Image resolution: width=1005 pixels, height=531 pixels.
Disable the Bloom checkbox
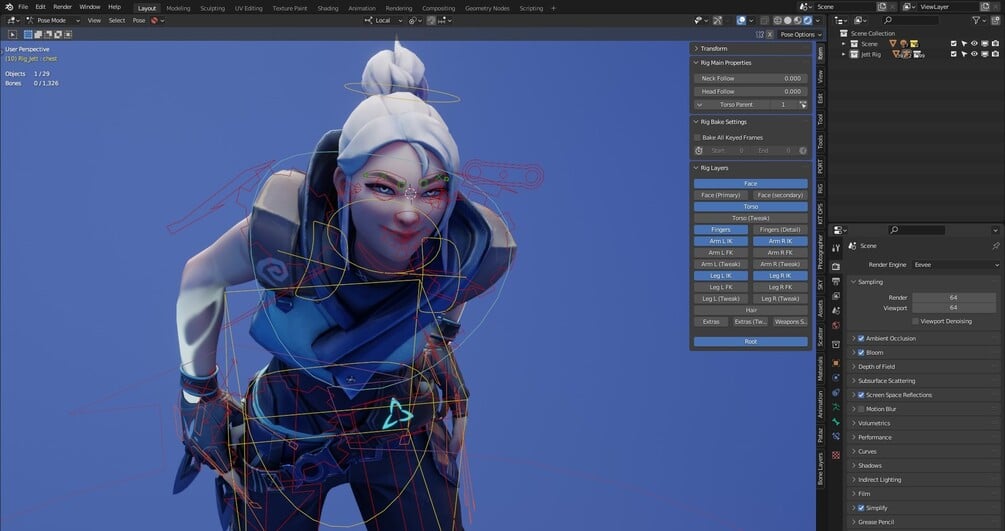click(861, 352)
